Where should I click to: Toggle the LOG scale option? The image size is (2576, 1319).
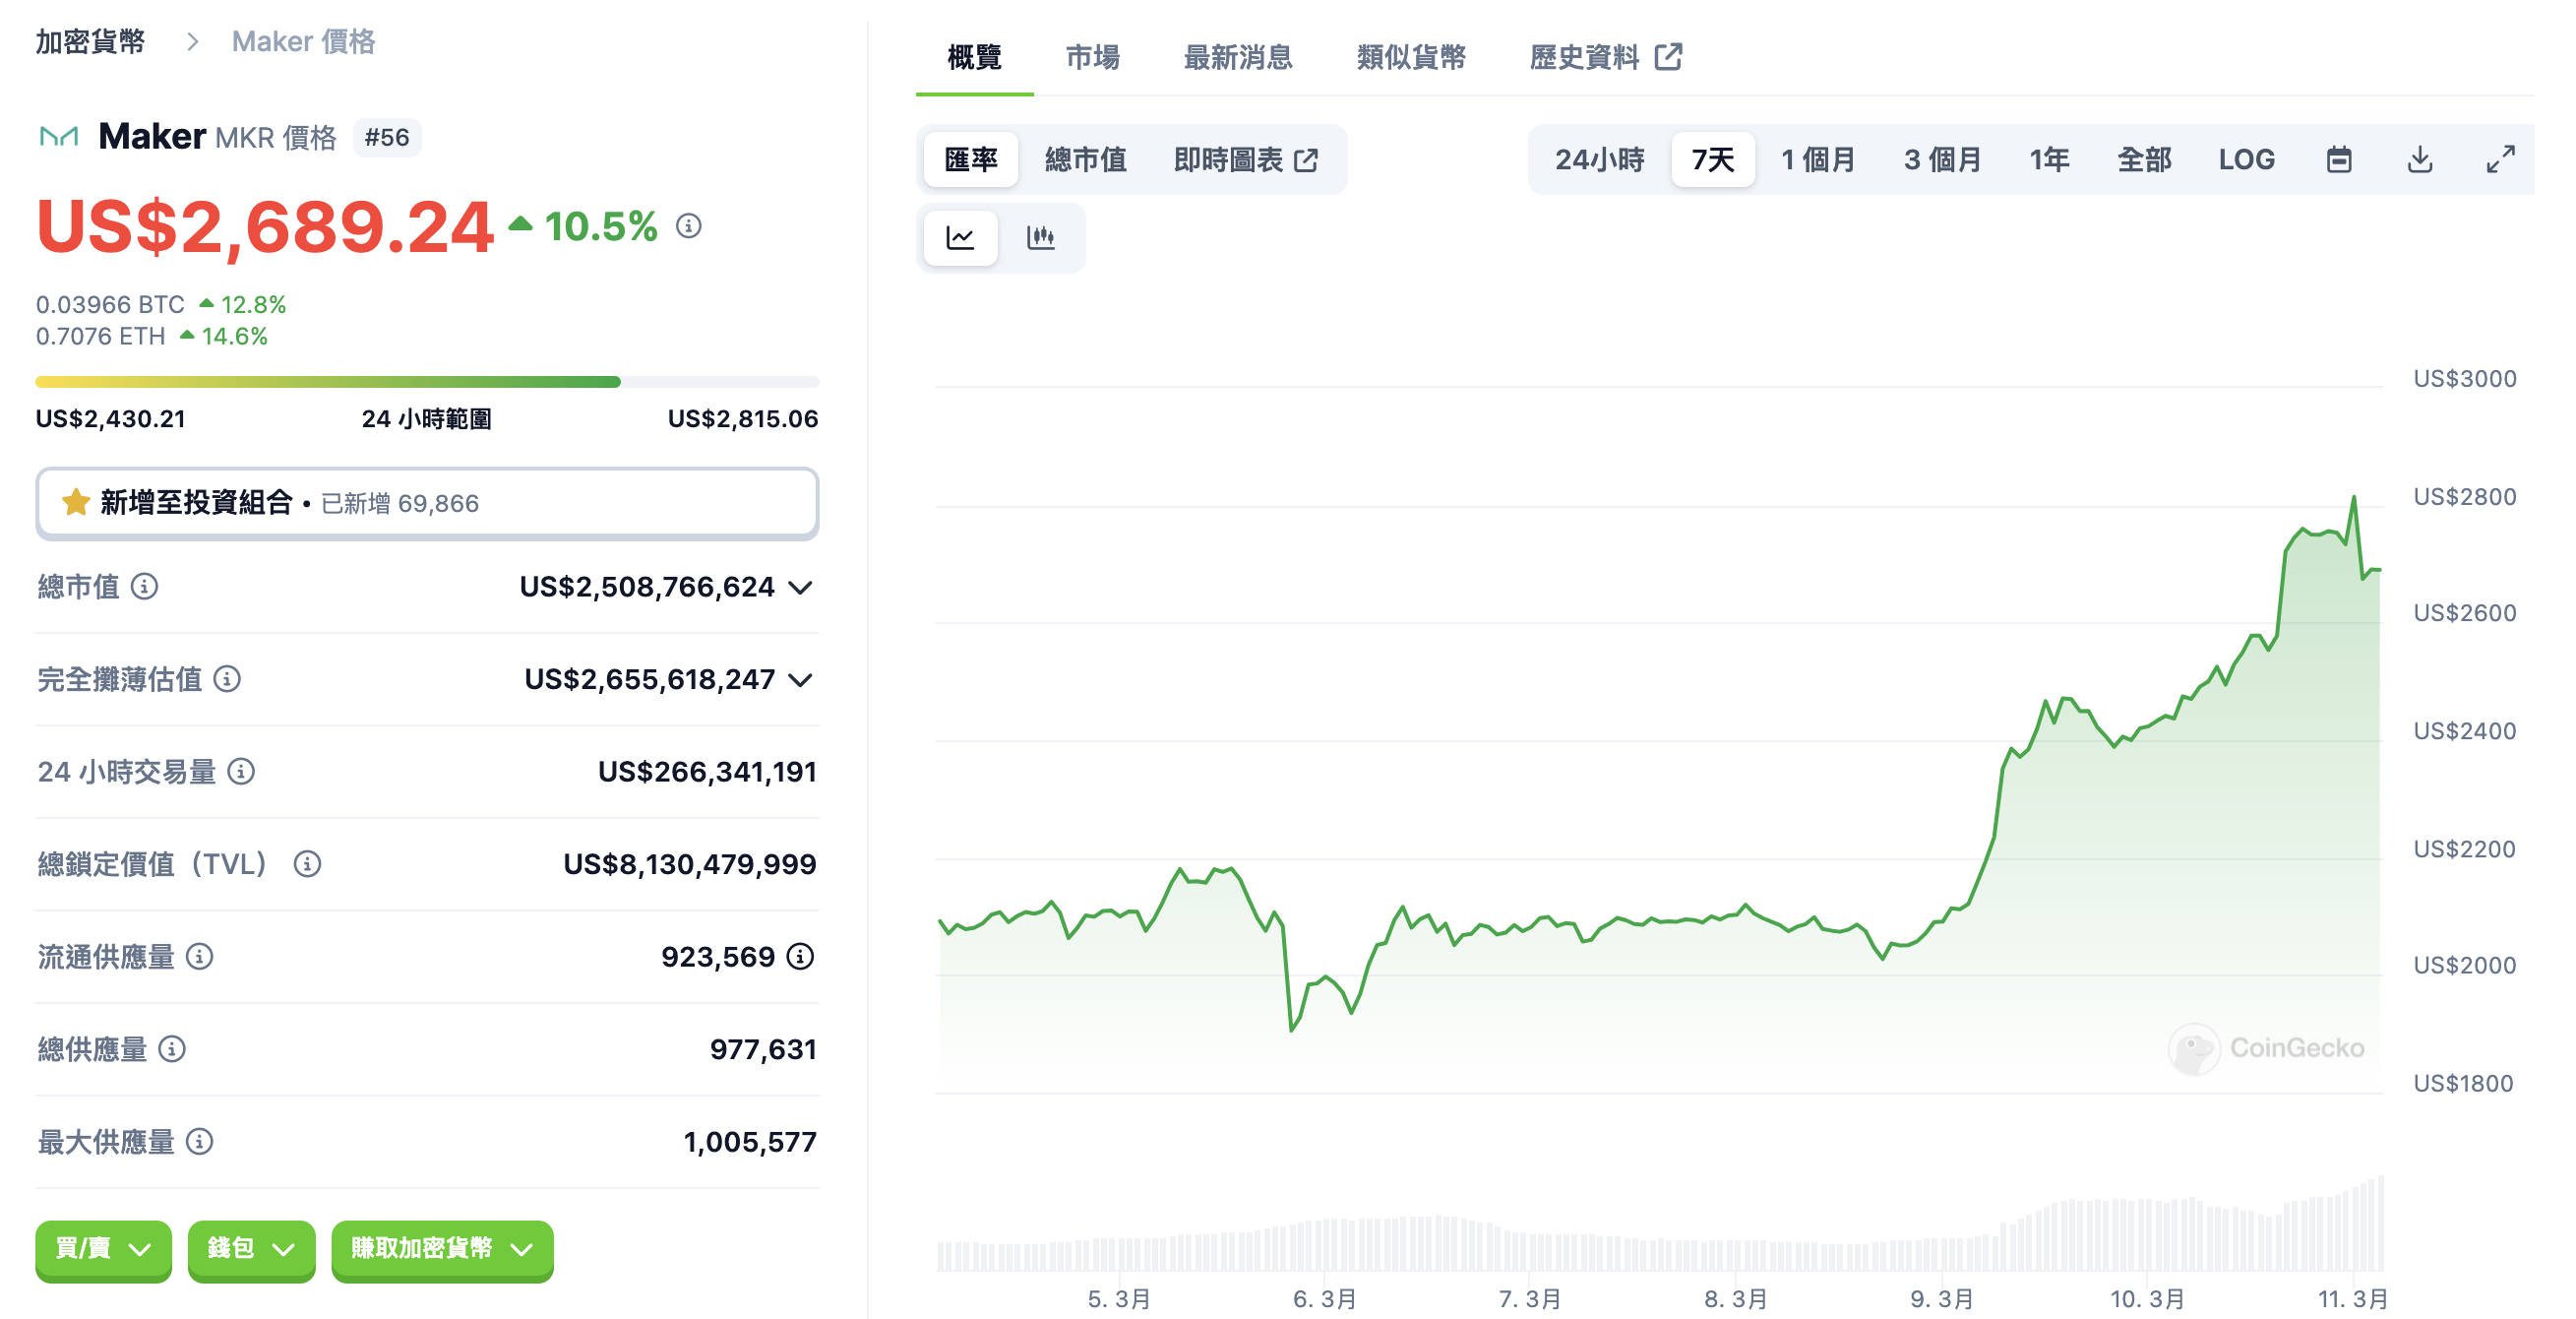click(x=2246, y=160)
